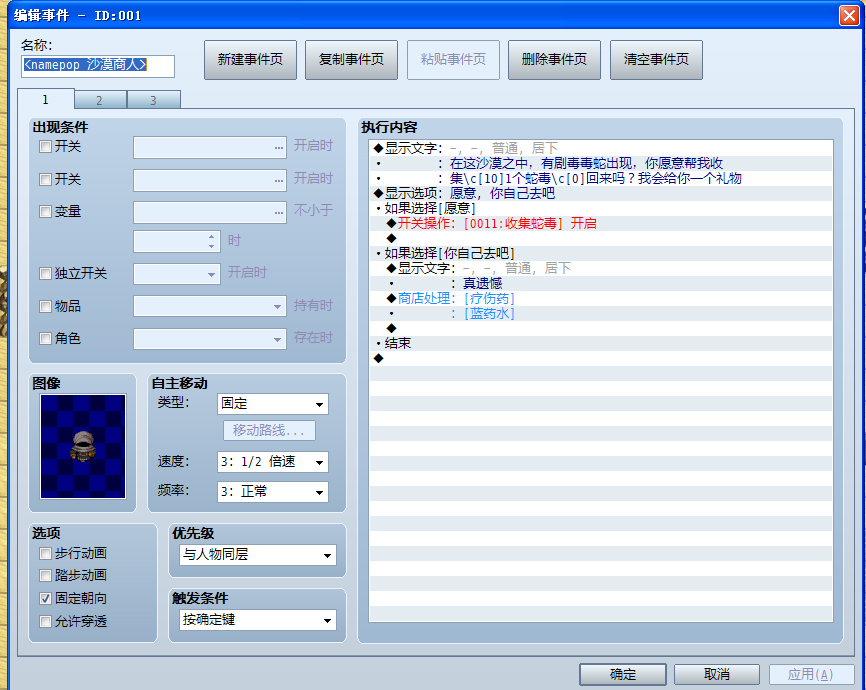
Task: Toggle the 踏步动画 option
Action: pos(45,575)
